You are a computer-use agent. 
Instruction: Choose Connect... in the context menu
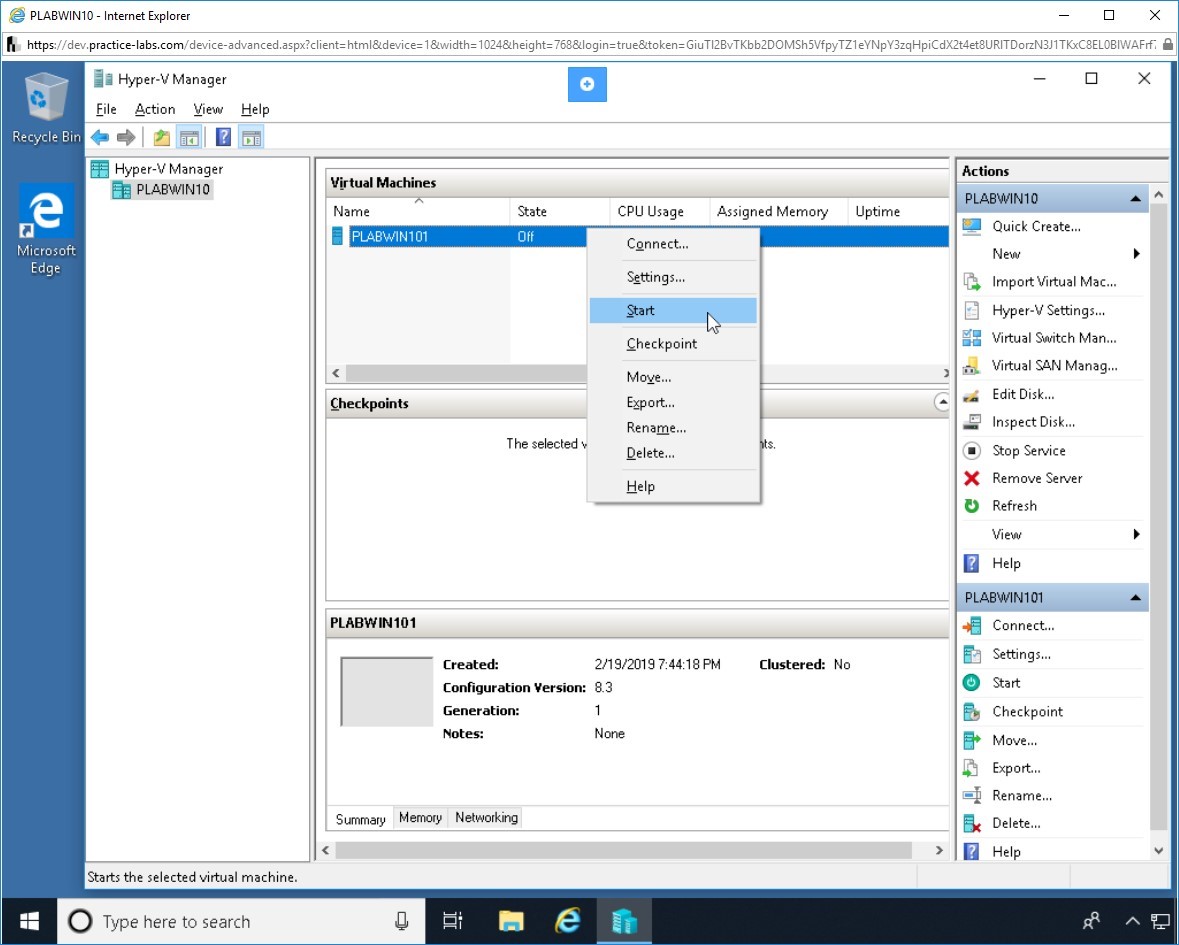pyautogui.click(x=673, y=244)
